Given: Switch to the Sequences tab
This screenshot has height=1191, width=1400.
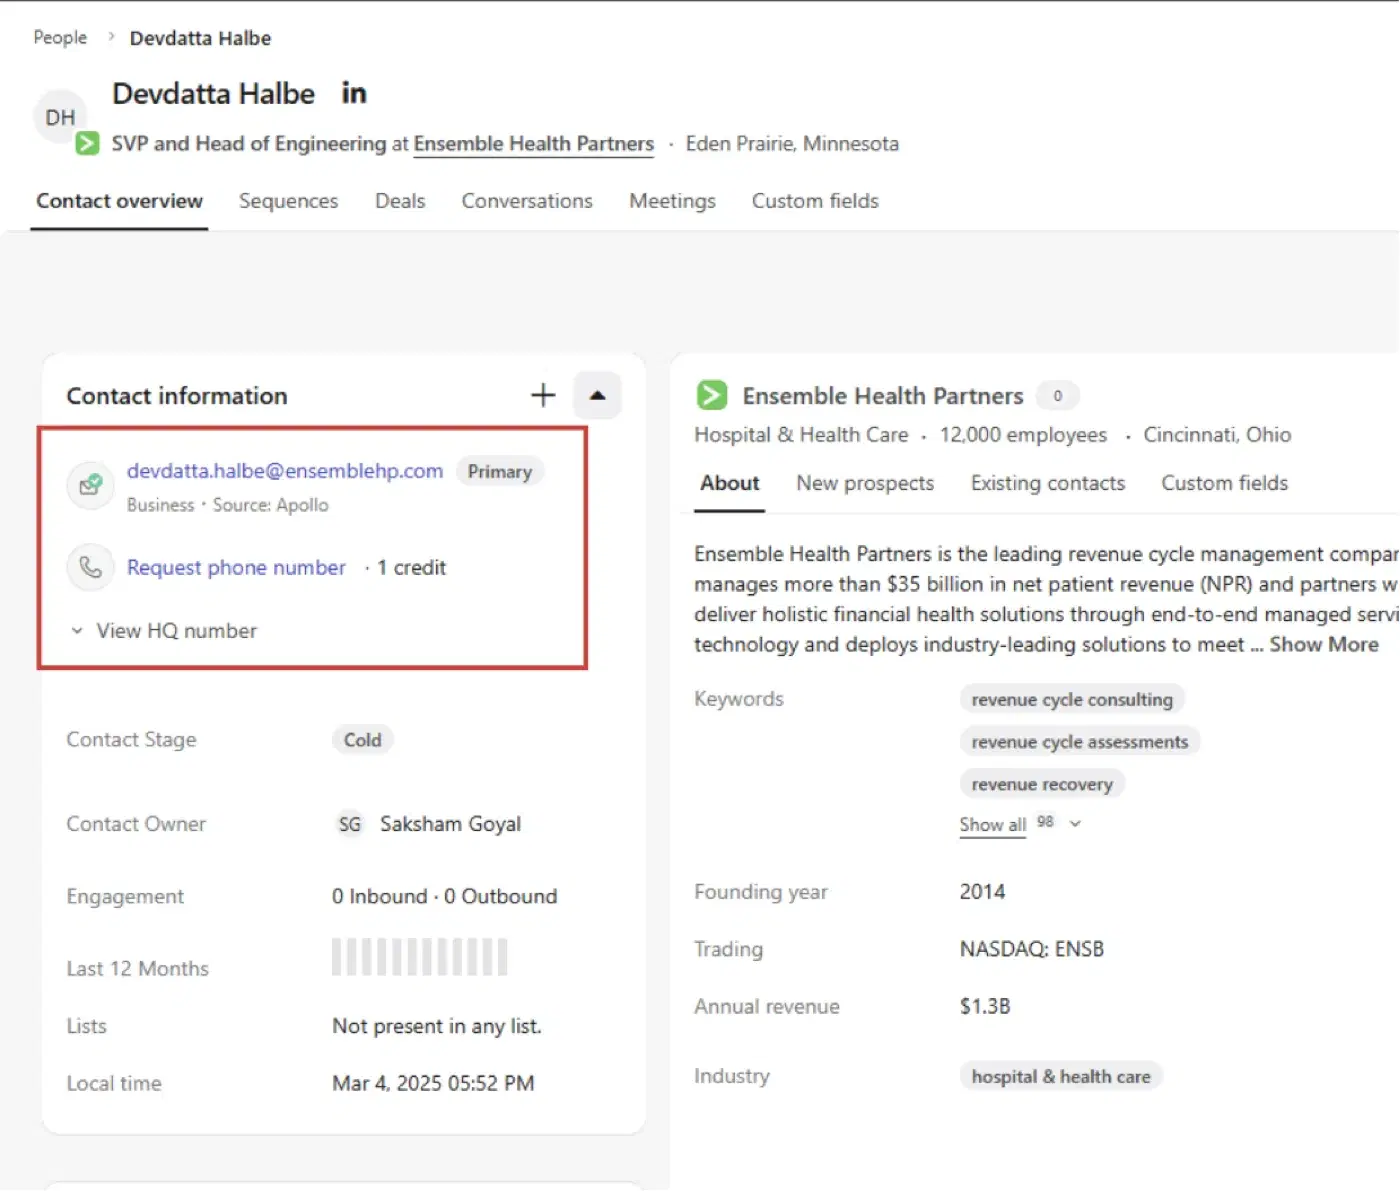Looking at the screenshot, I should [x=289, y=201].
